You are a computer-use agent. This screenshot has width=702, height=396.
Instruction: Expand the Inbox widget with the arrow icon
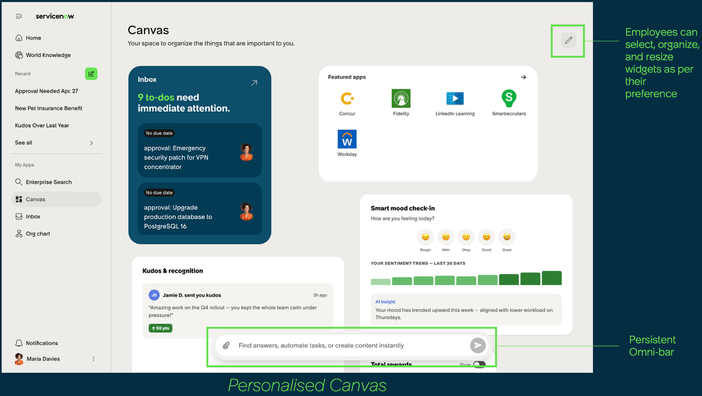point(254,83)
